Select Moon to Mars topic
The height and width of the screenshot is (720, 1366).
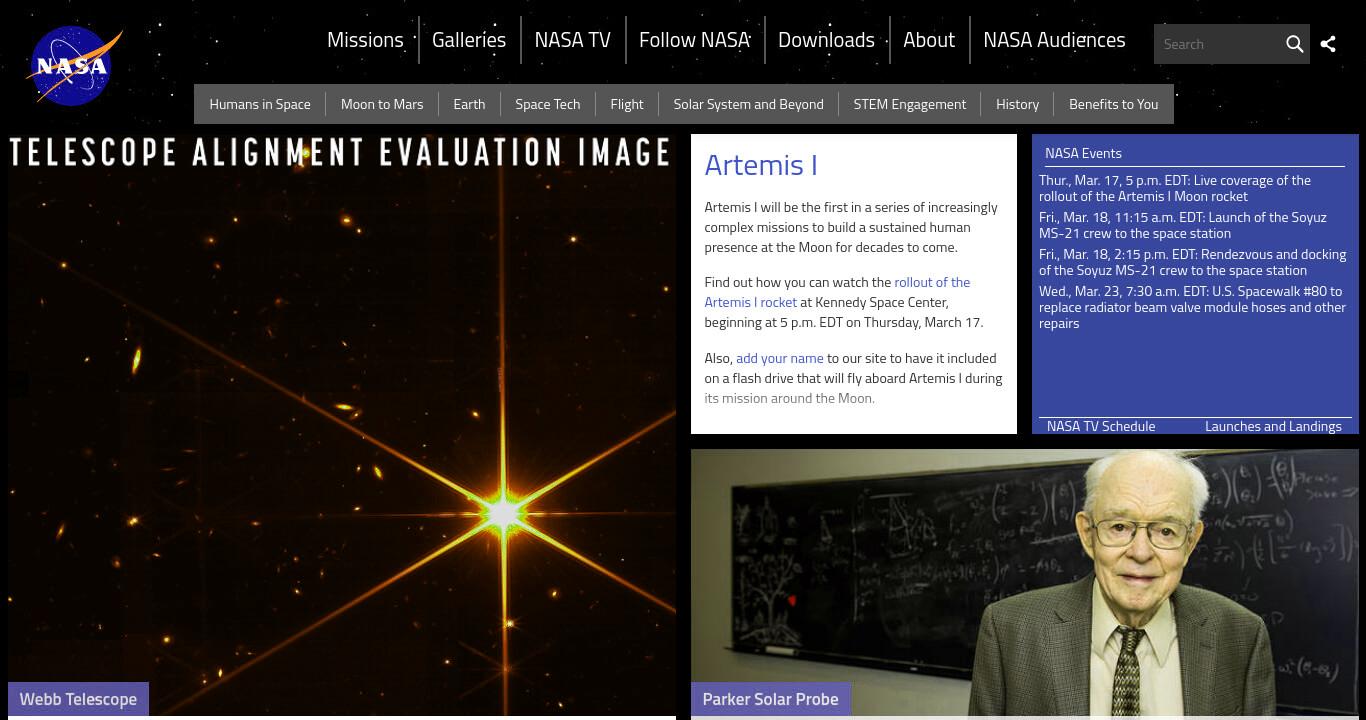(382, 104)
